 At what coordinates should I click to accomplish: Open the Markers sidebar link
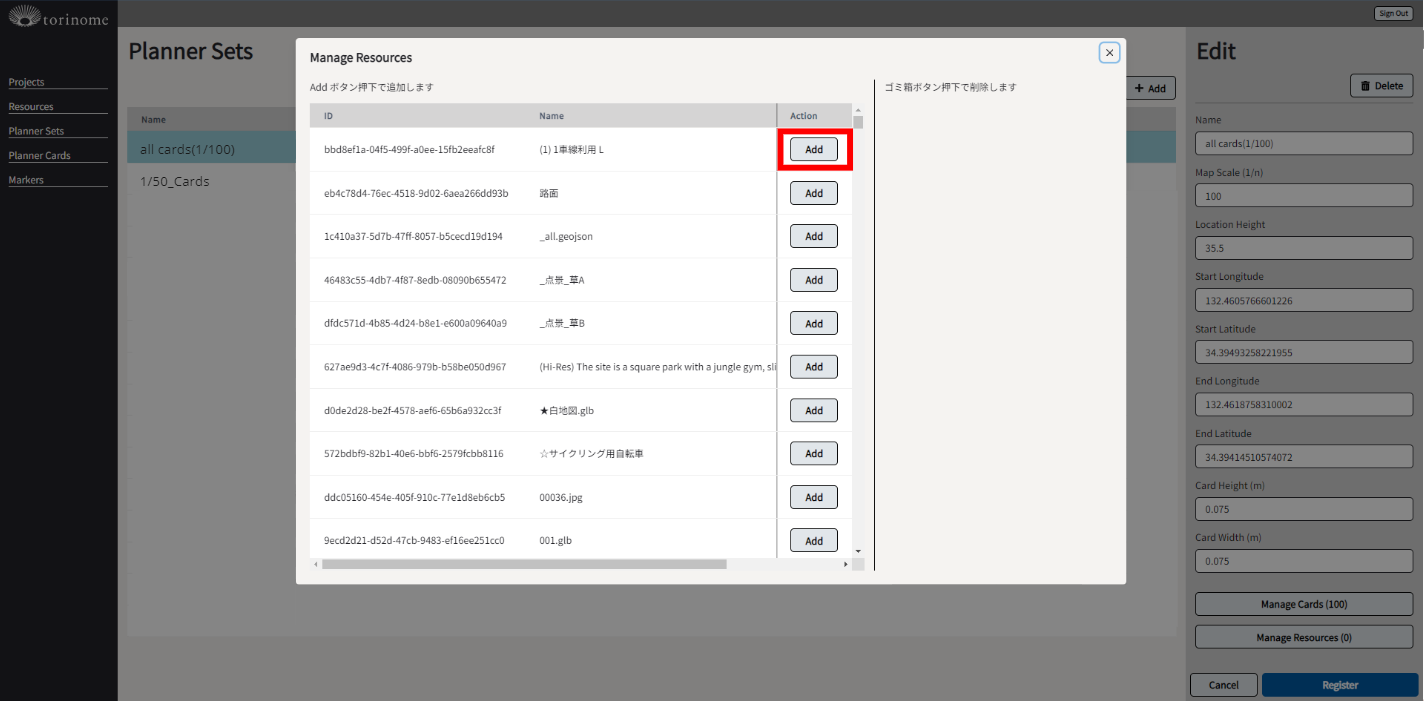27,180
